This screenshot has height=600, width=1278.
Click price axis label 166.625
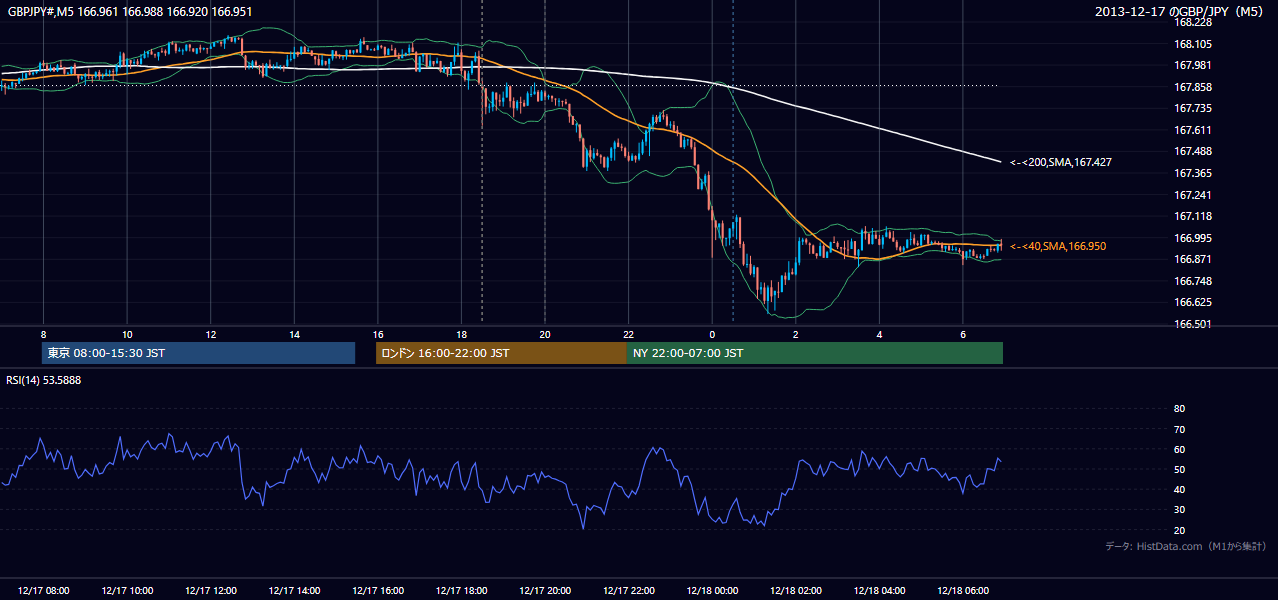point(1193,302)
